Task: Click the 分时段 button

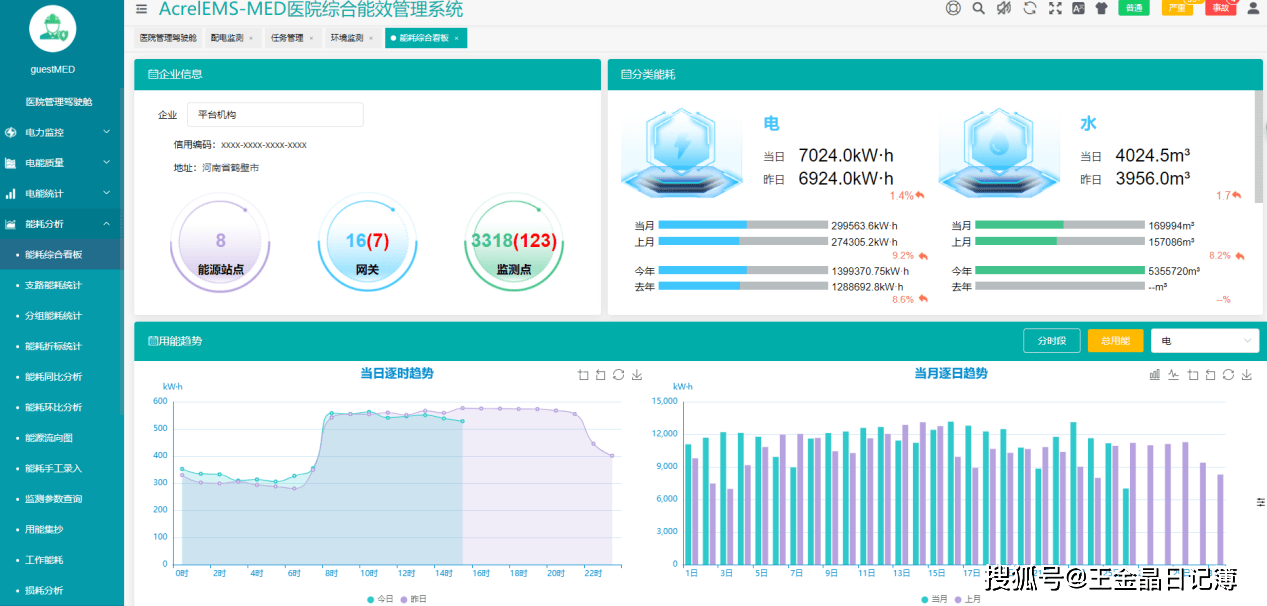Action: [1051, 341]
